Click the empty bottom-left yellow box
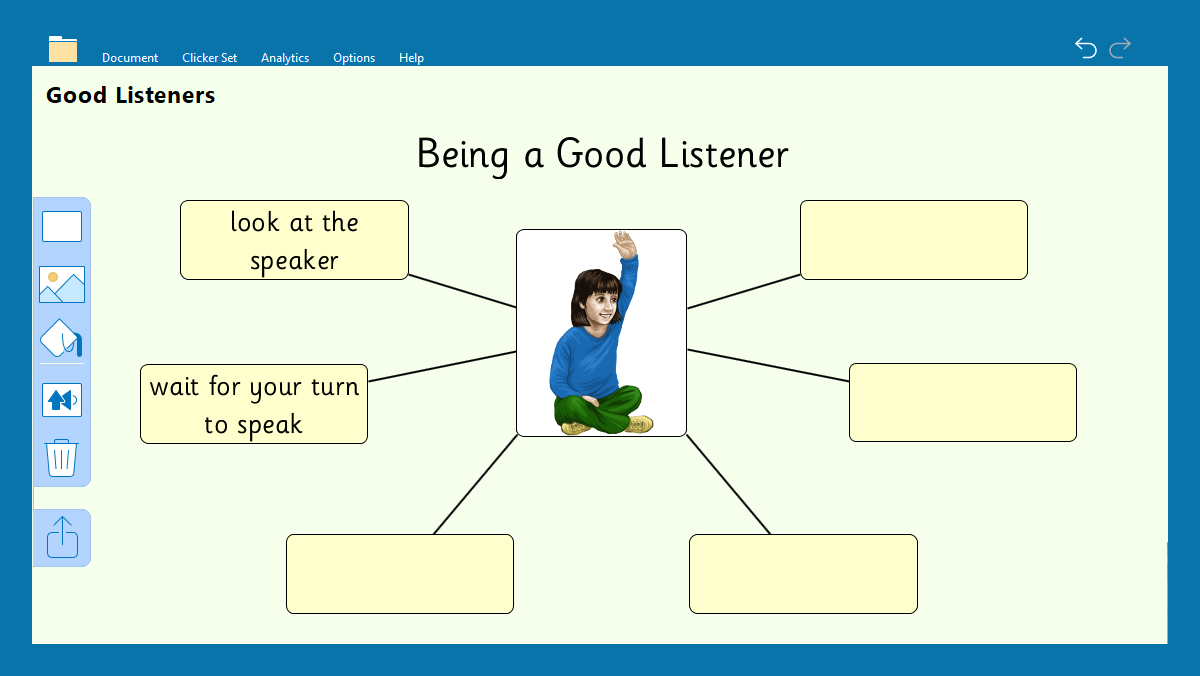The width and height of the screenshot is (1200, 676). 400,574
